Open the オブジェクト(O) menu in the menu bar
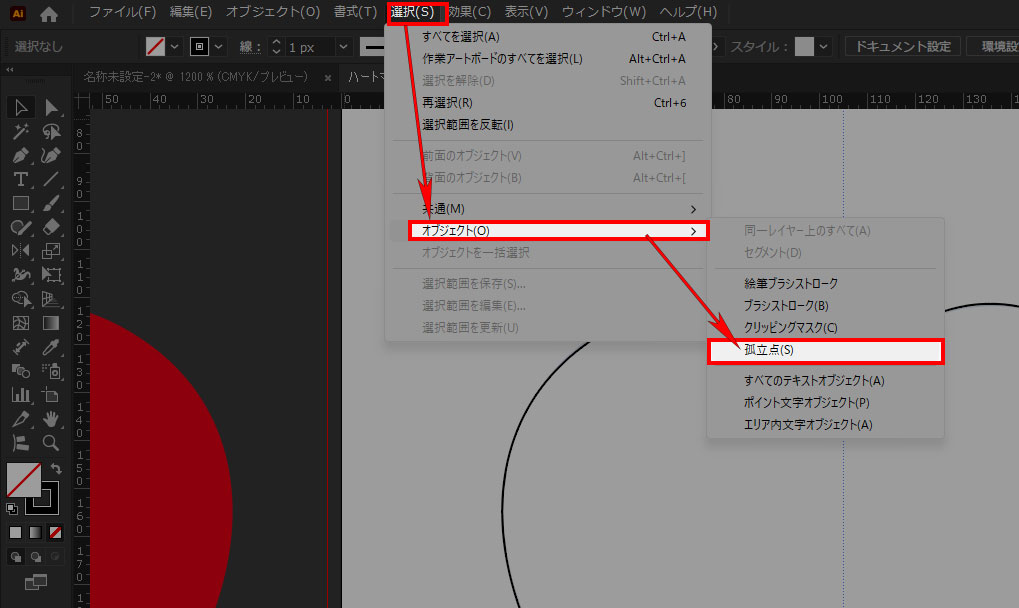The image size is (1019, 608). point(273,12)
